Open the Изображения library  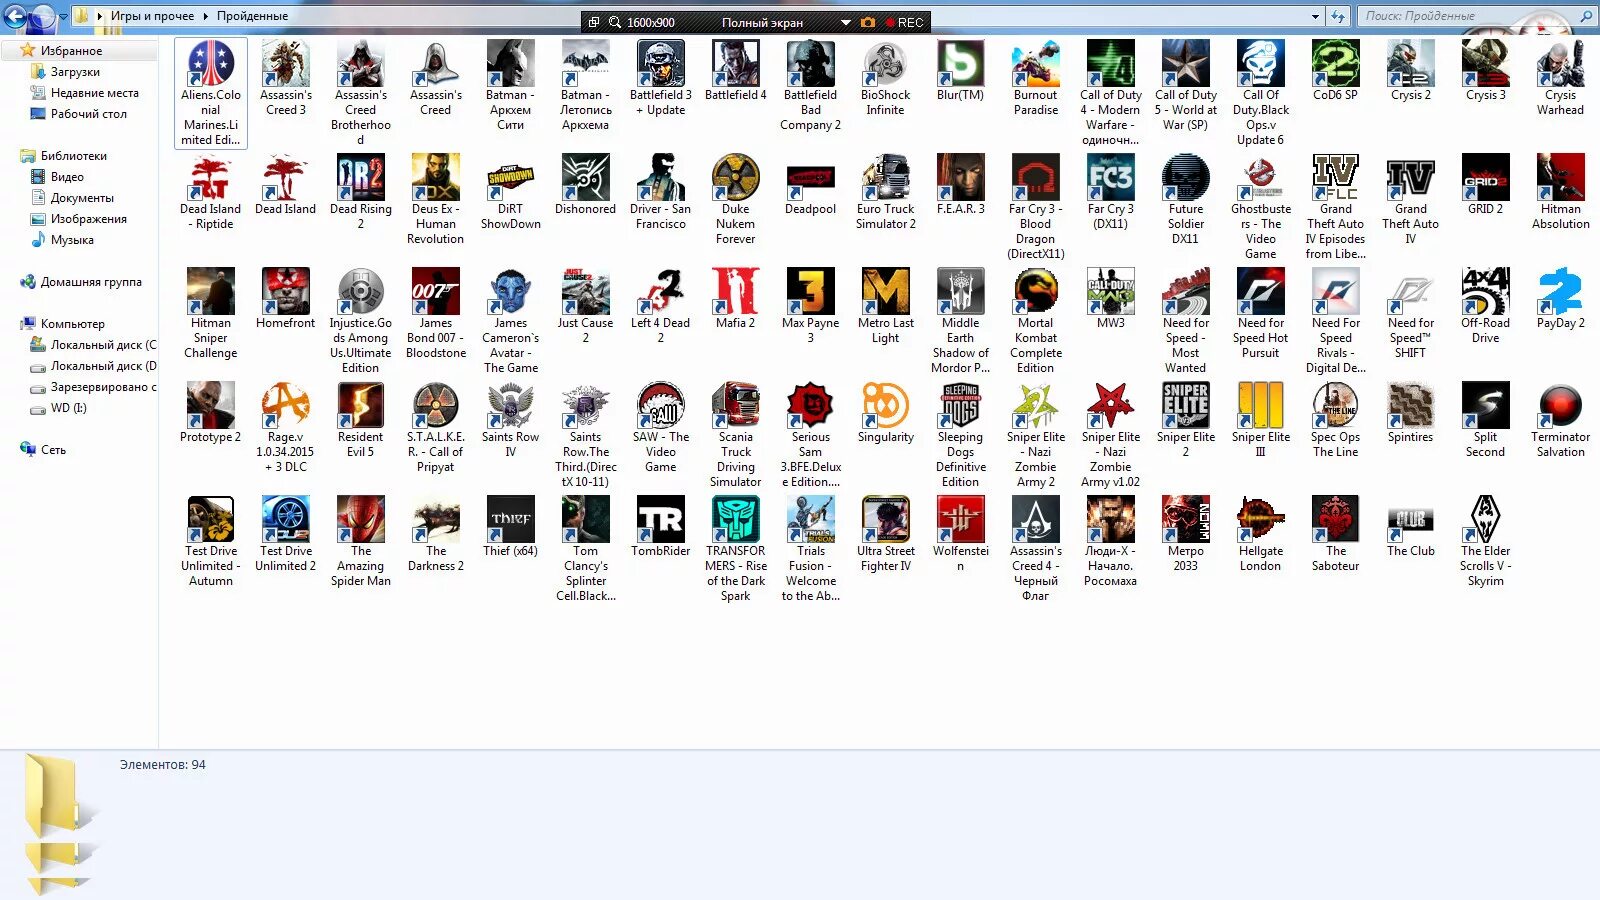pyautogui.click(x=88, y=219)
